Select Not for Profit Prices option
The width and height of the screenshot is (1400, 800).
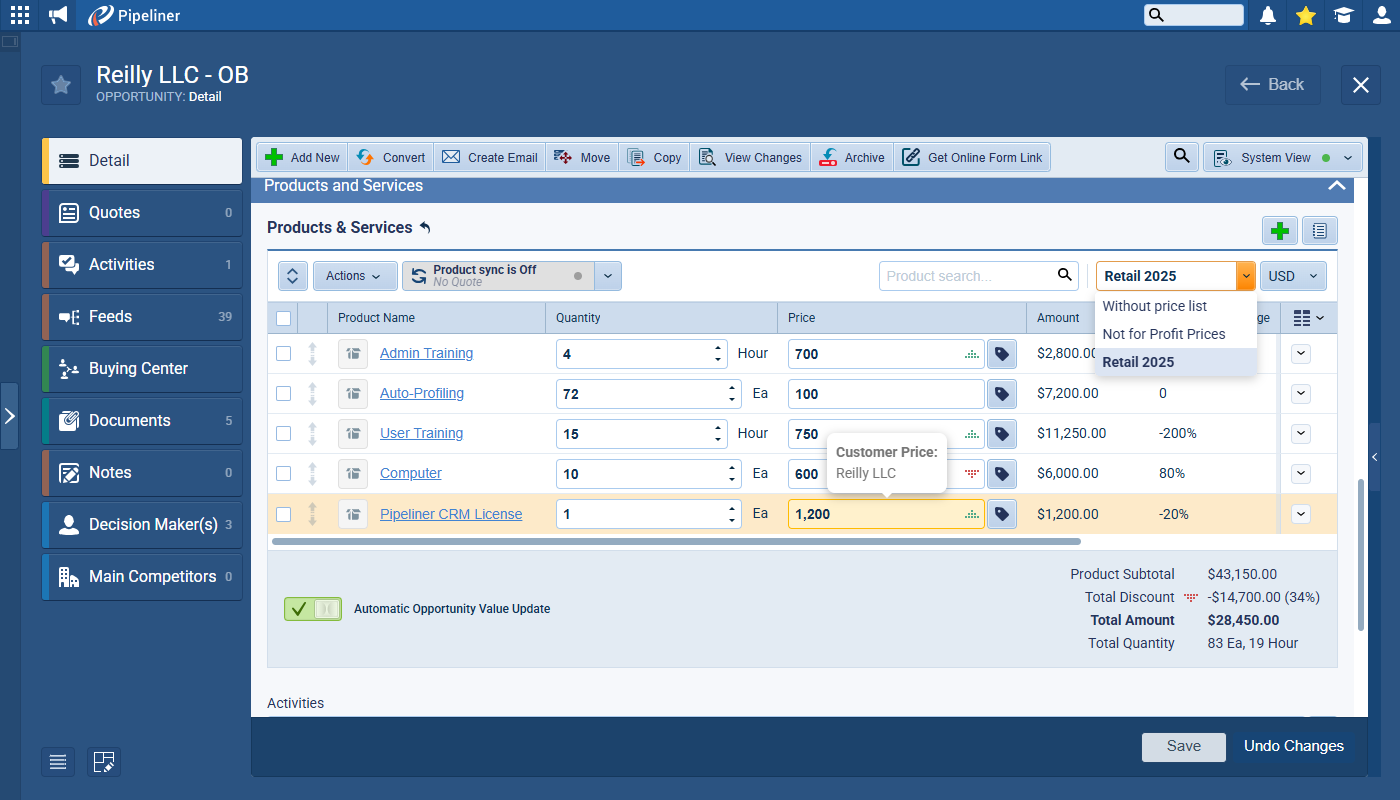[1163, 334]
